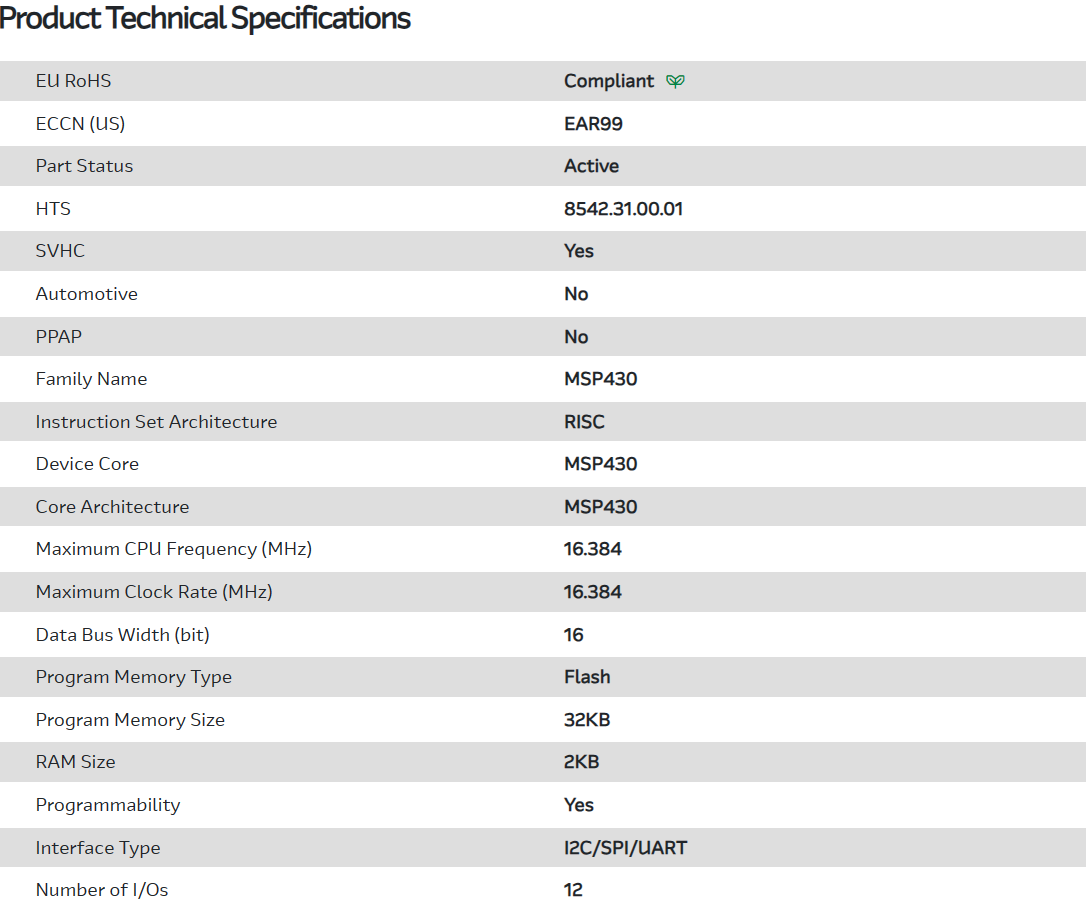Click the Core Architecture label

(112, 507)
